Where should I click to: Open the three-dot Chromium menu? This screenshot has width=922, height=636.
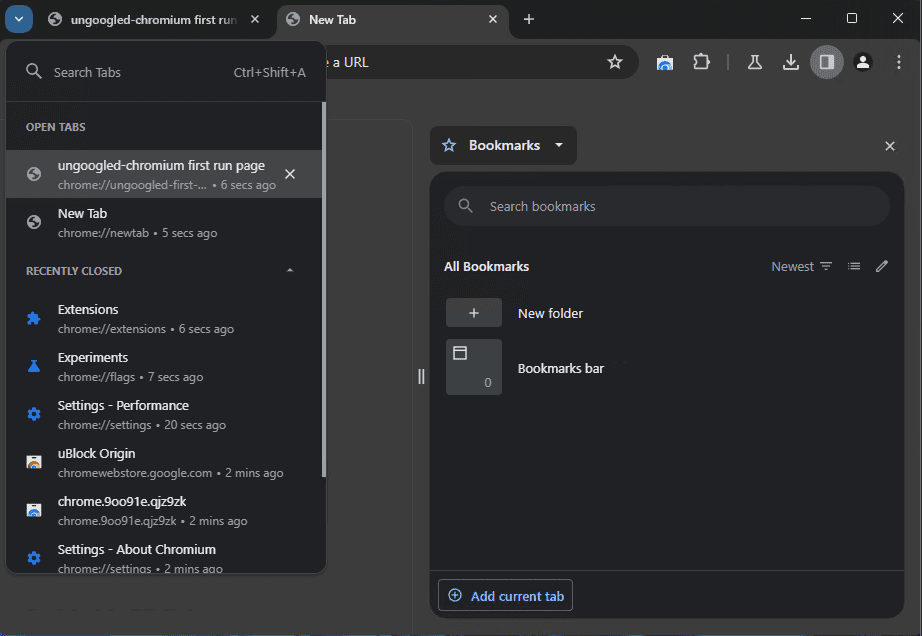[898, 62]
